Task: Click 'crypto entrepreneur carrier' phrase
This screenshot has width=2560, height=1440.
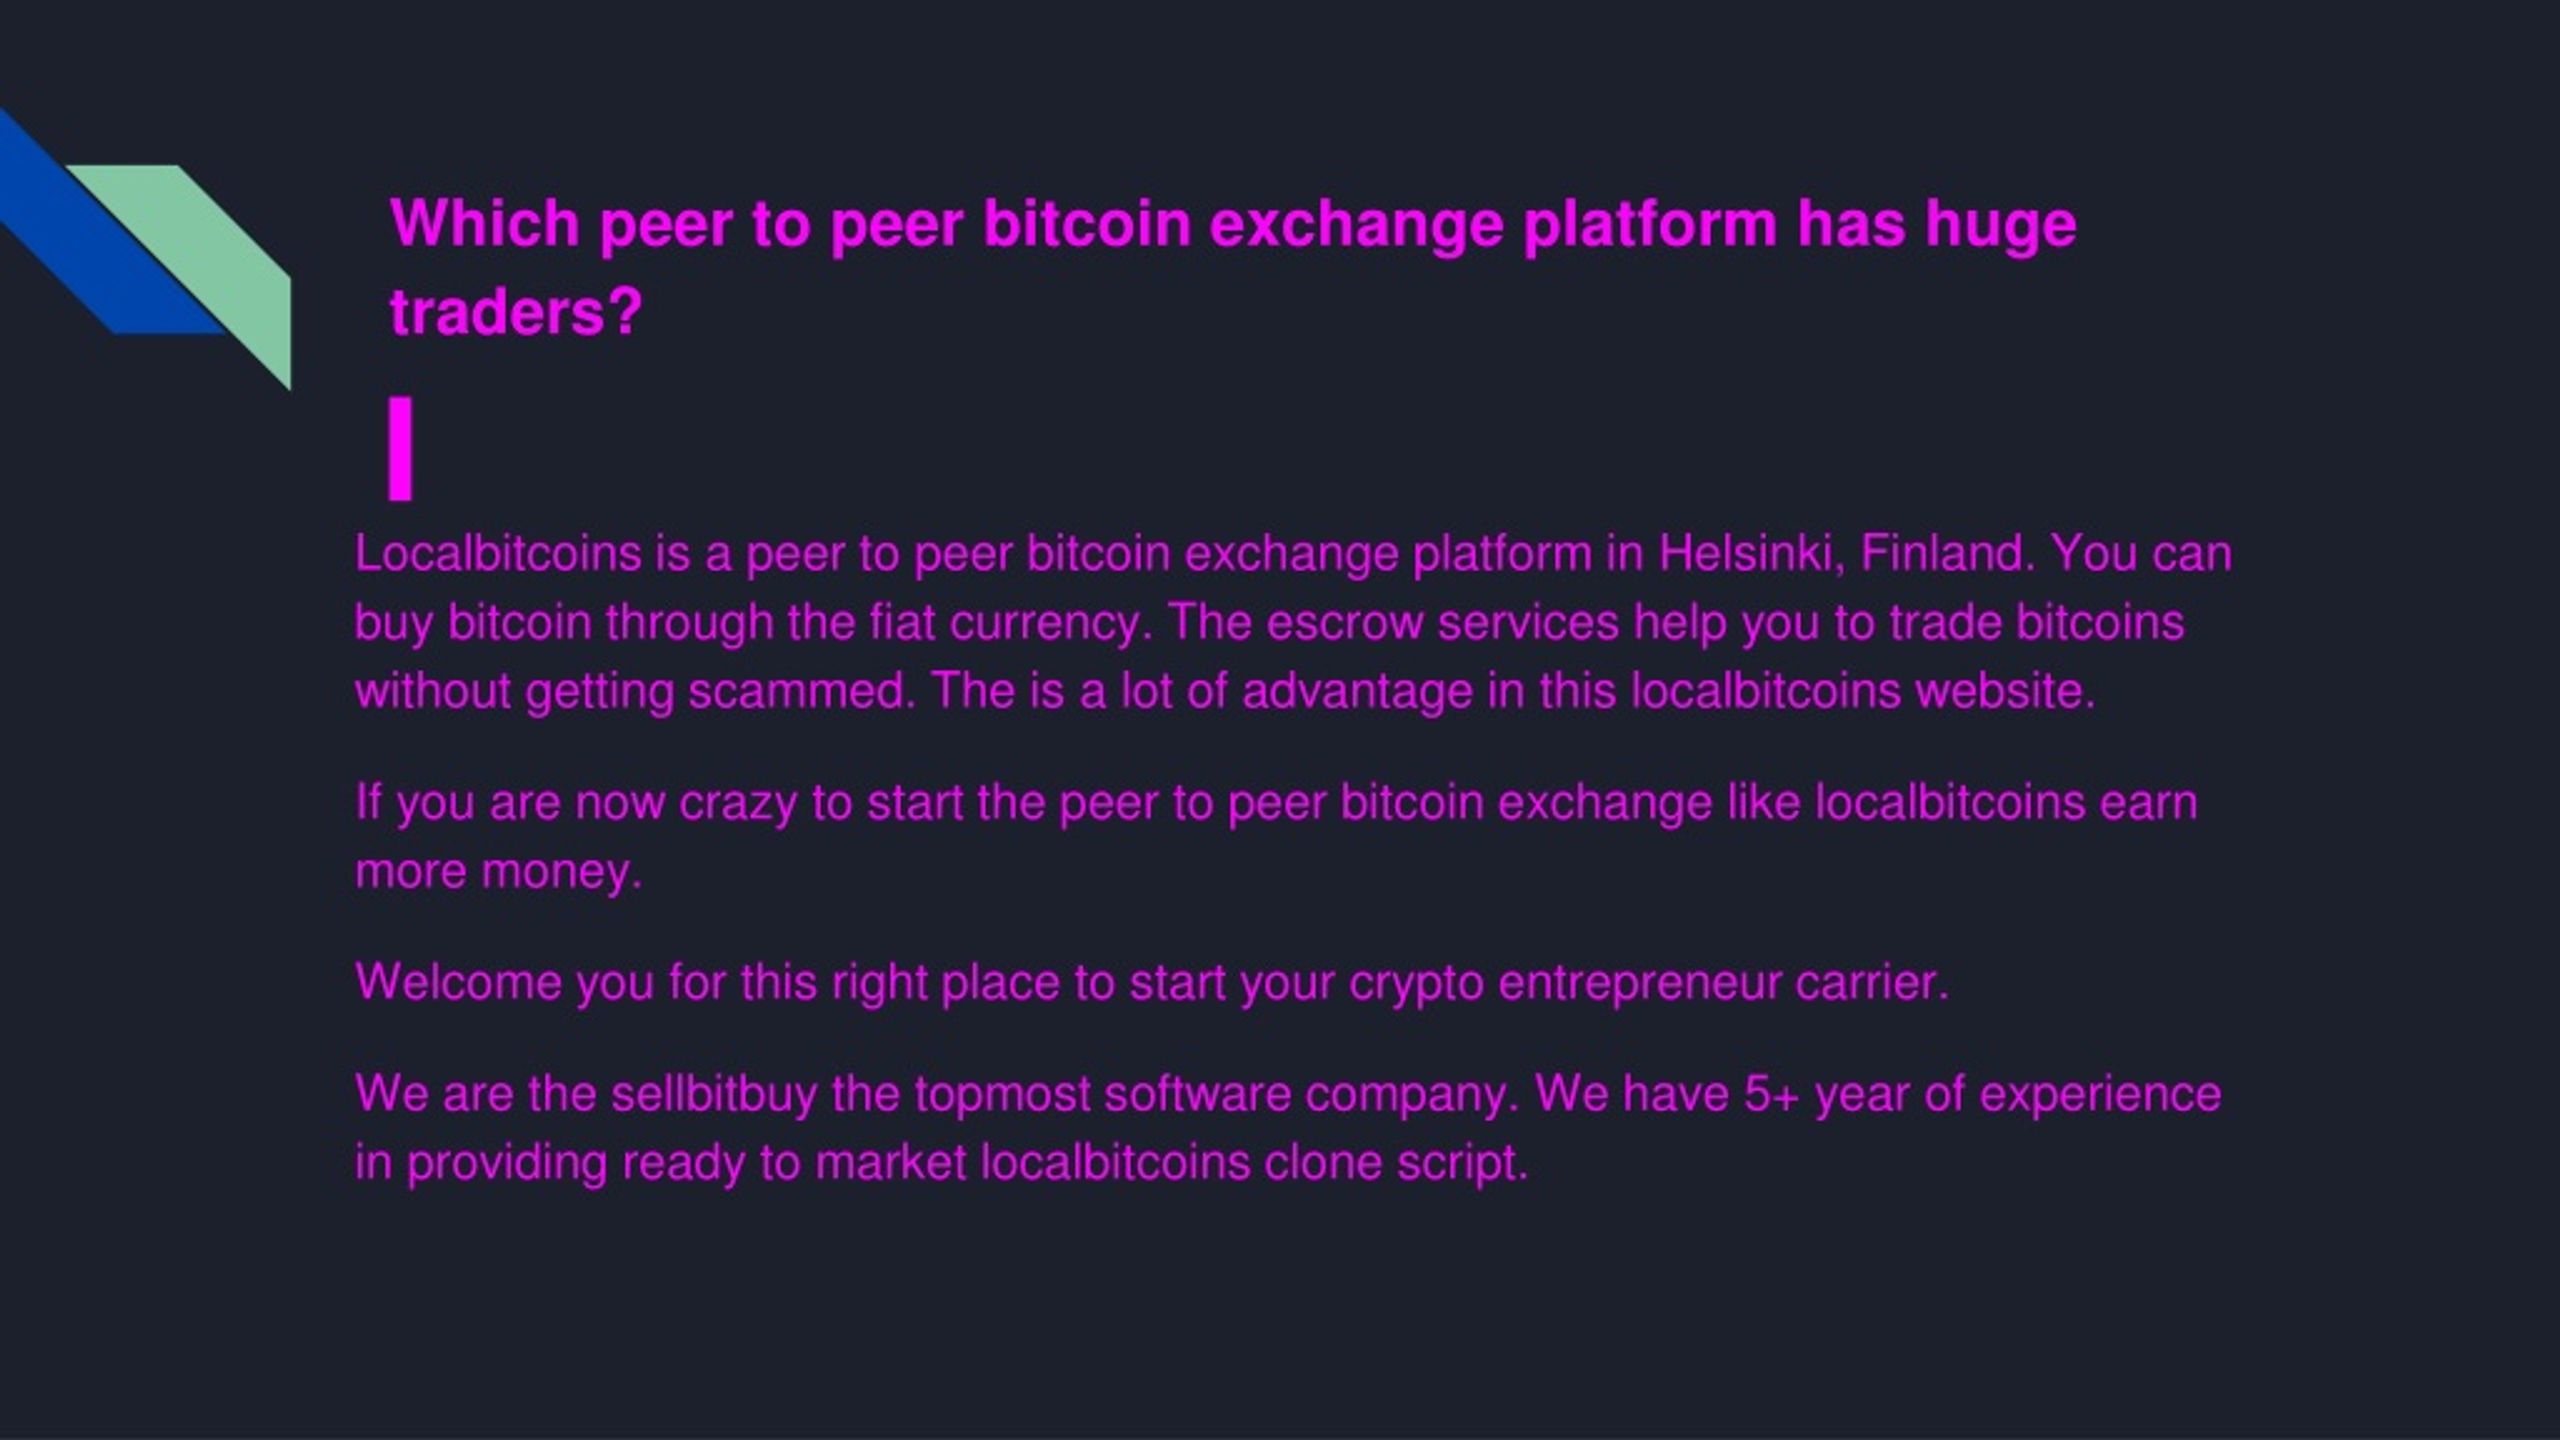Action: pyautogui.click(x=1649, y=982)
